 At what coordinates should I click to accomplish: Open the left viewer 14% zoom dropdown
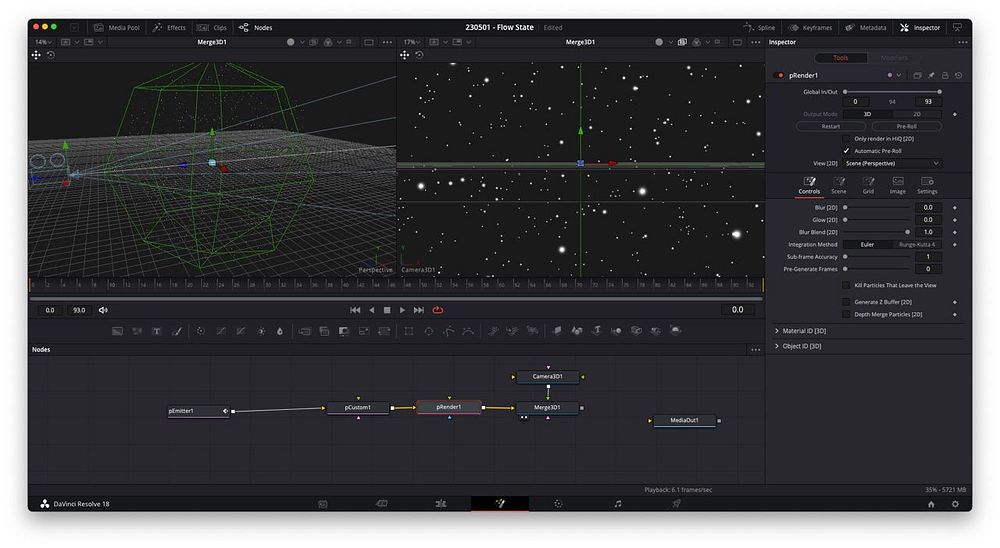click(x=43, y=42)
